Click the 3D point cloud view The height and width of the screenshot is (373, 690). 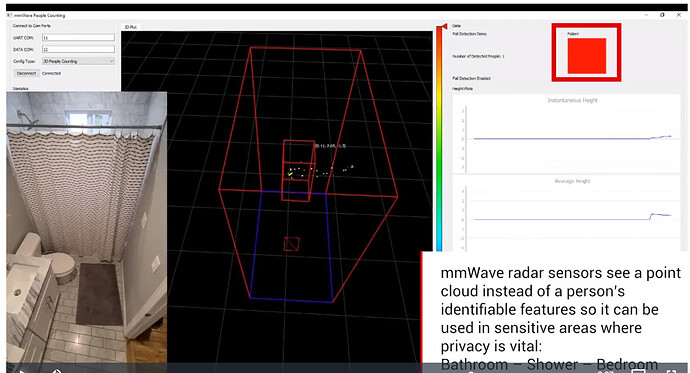tap(277, 197)
